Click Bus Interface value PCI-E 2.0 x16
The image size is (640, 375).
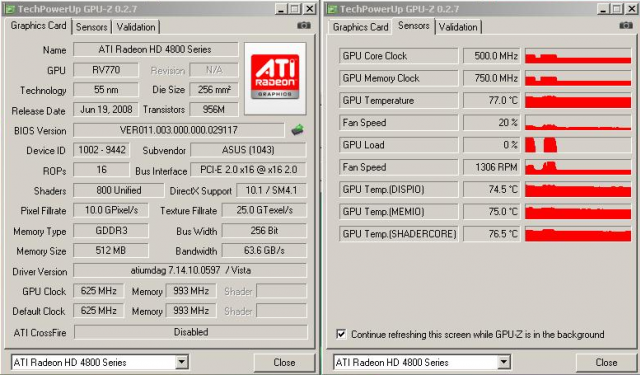pos(248,170)
